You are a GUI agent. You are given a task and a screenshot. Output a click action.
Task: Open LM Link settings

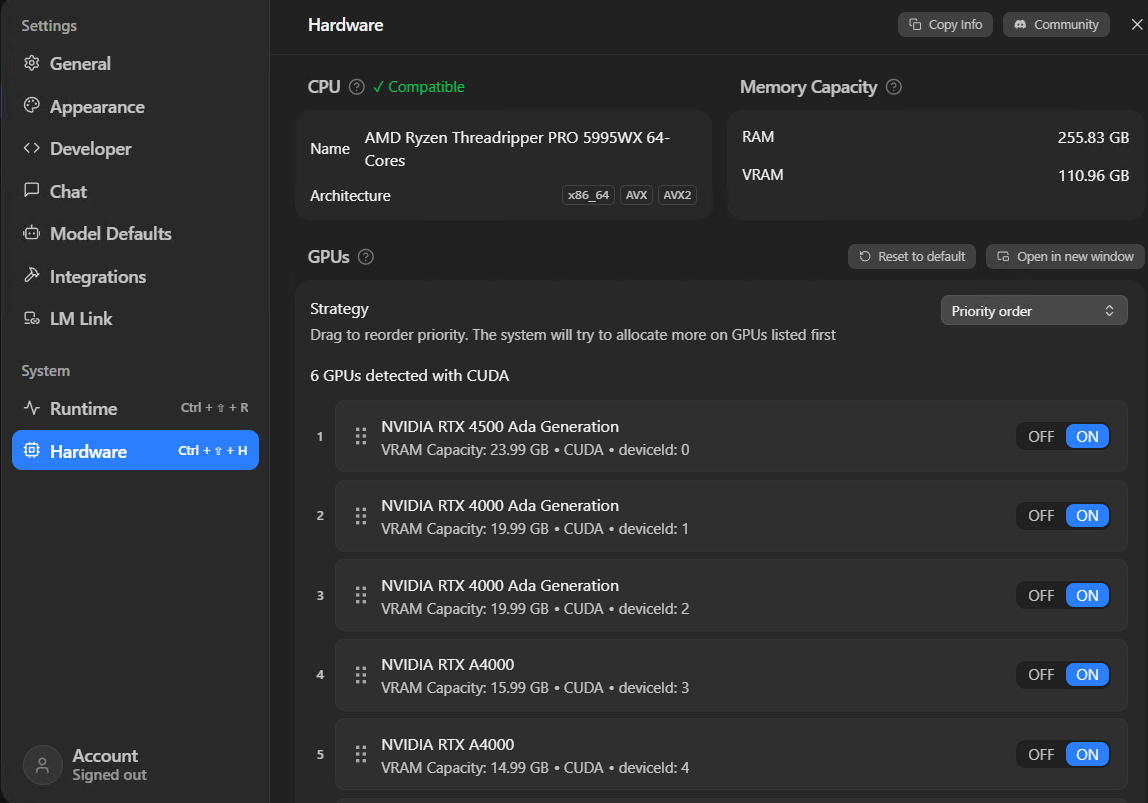point(78,318)
